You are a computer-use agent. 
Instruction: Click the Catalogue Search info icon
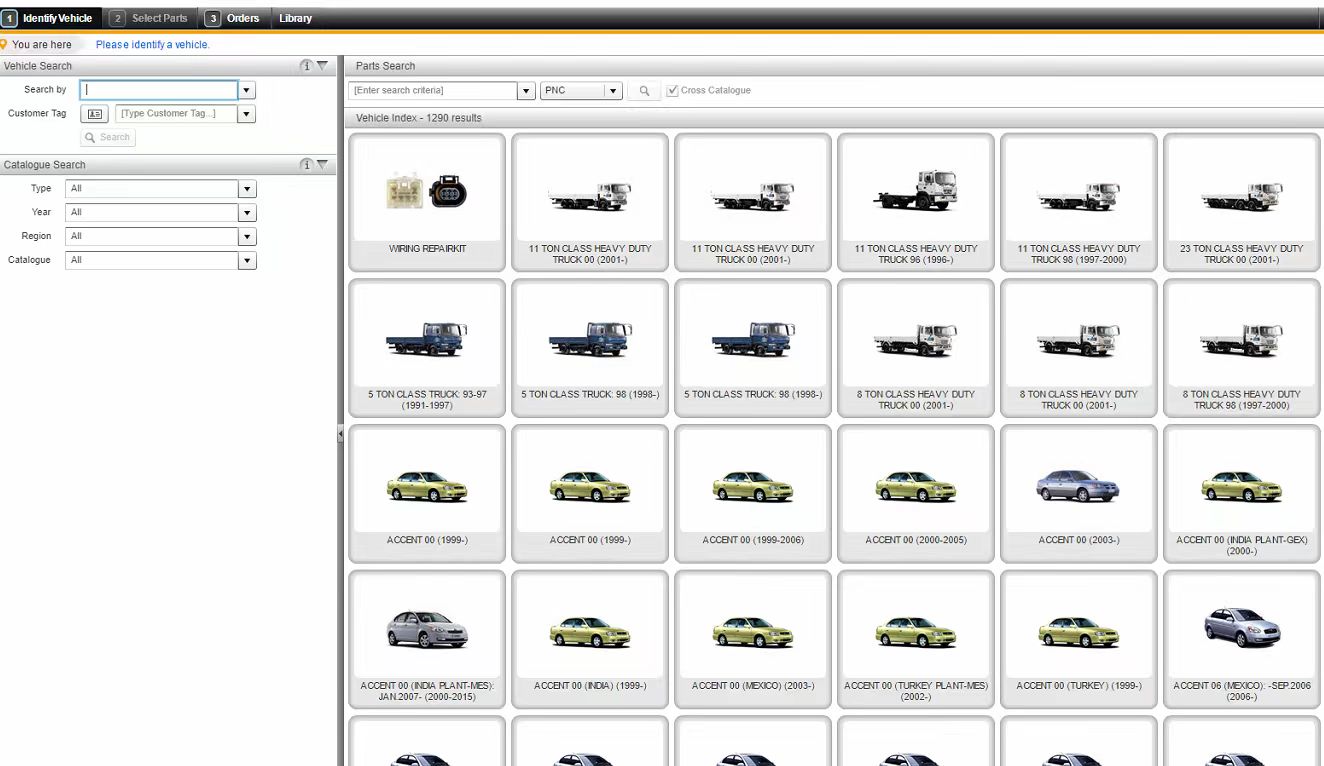click(x=306, y=164)
